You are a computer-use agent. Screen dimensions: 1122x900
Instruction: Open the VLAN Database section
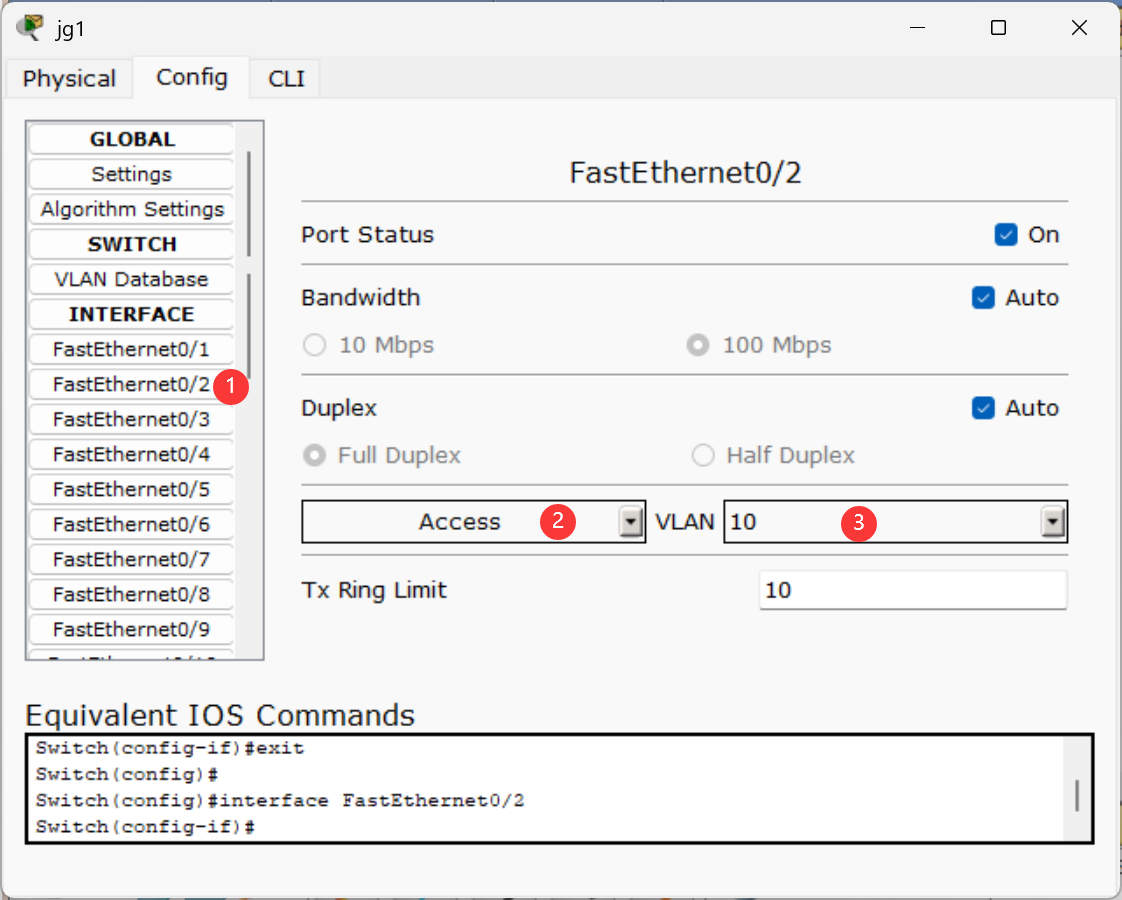pyautogui.click(x=132, y=279)
